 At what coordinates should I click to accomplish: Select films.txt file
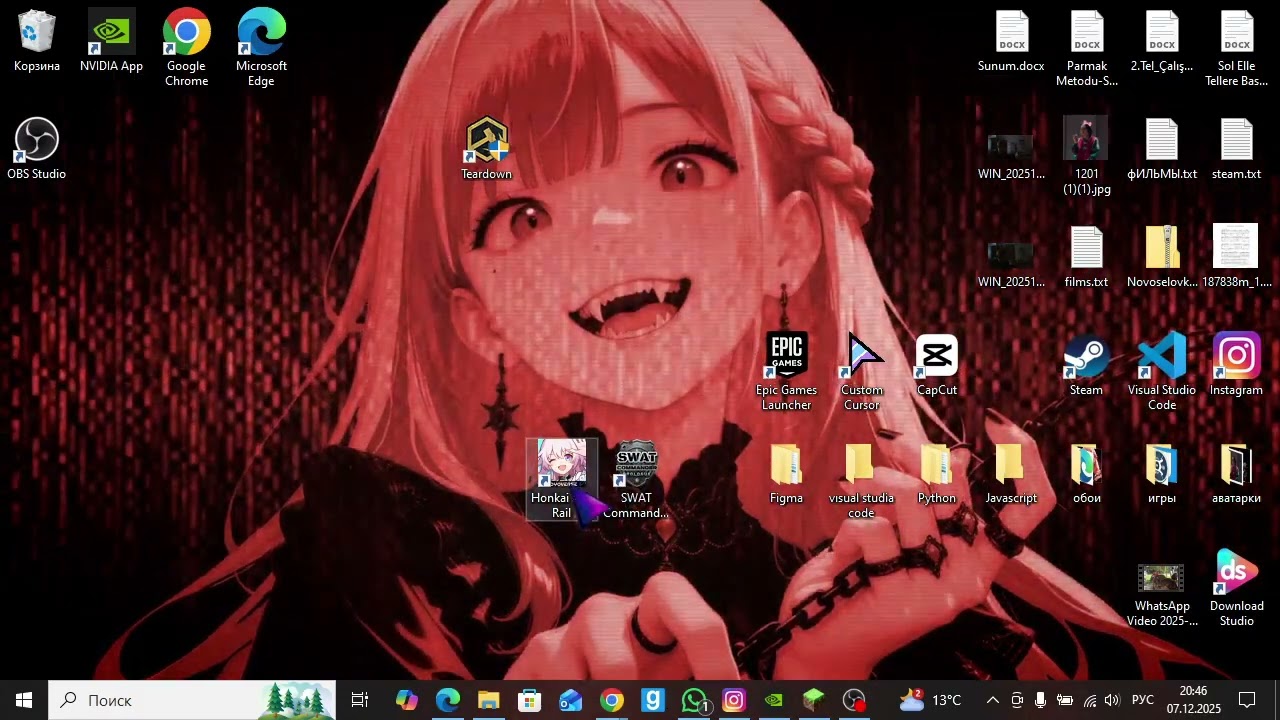click(1086, 257)
